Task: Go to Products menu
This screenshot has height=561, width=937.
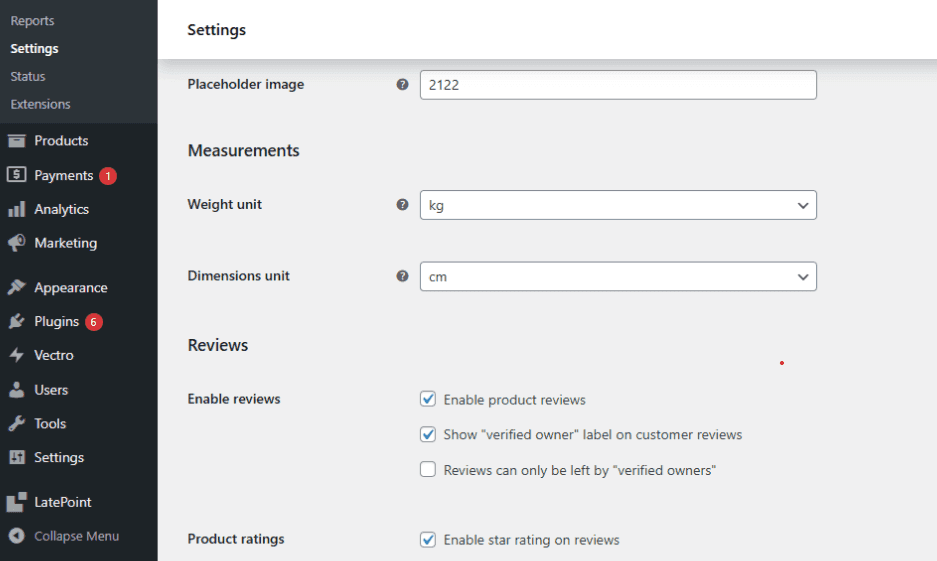Action: [x=61, y=140]
